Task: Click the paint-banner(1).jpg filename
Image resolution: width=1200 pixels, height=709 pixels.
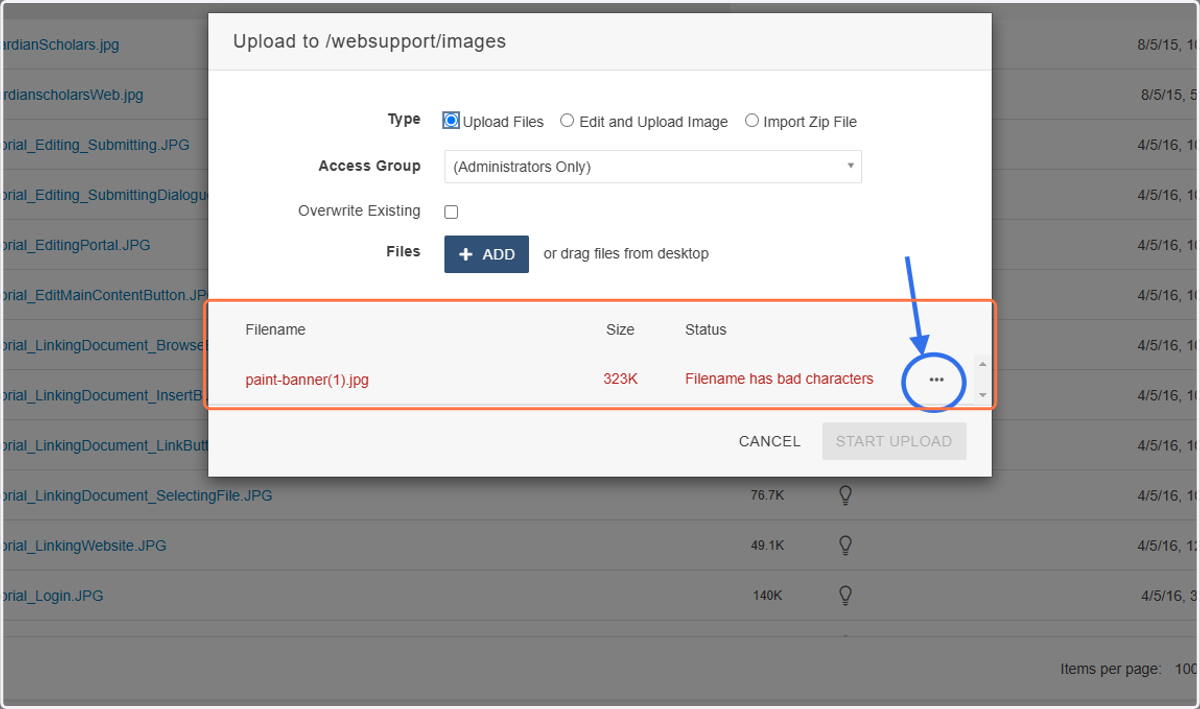Action: coord(307,379)
